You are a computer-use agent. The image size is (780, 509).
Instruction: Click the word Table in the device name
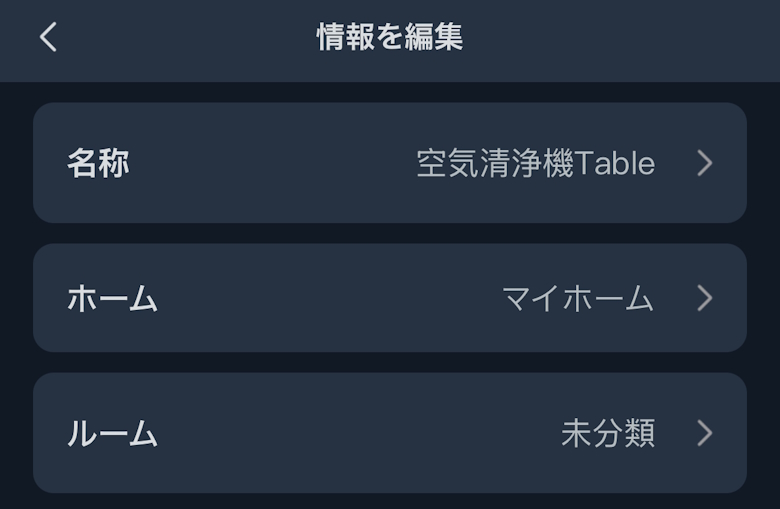(x=615, y=163)
